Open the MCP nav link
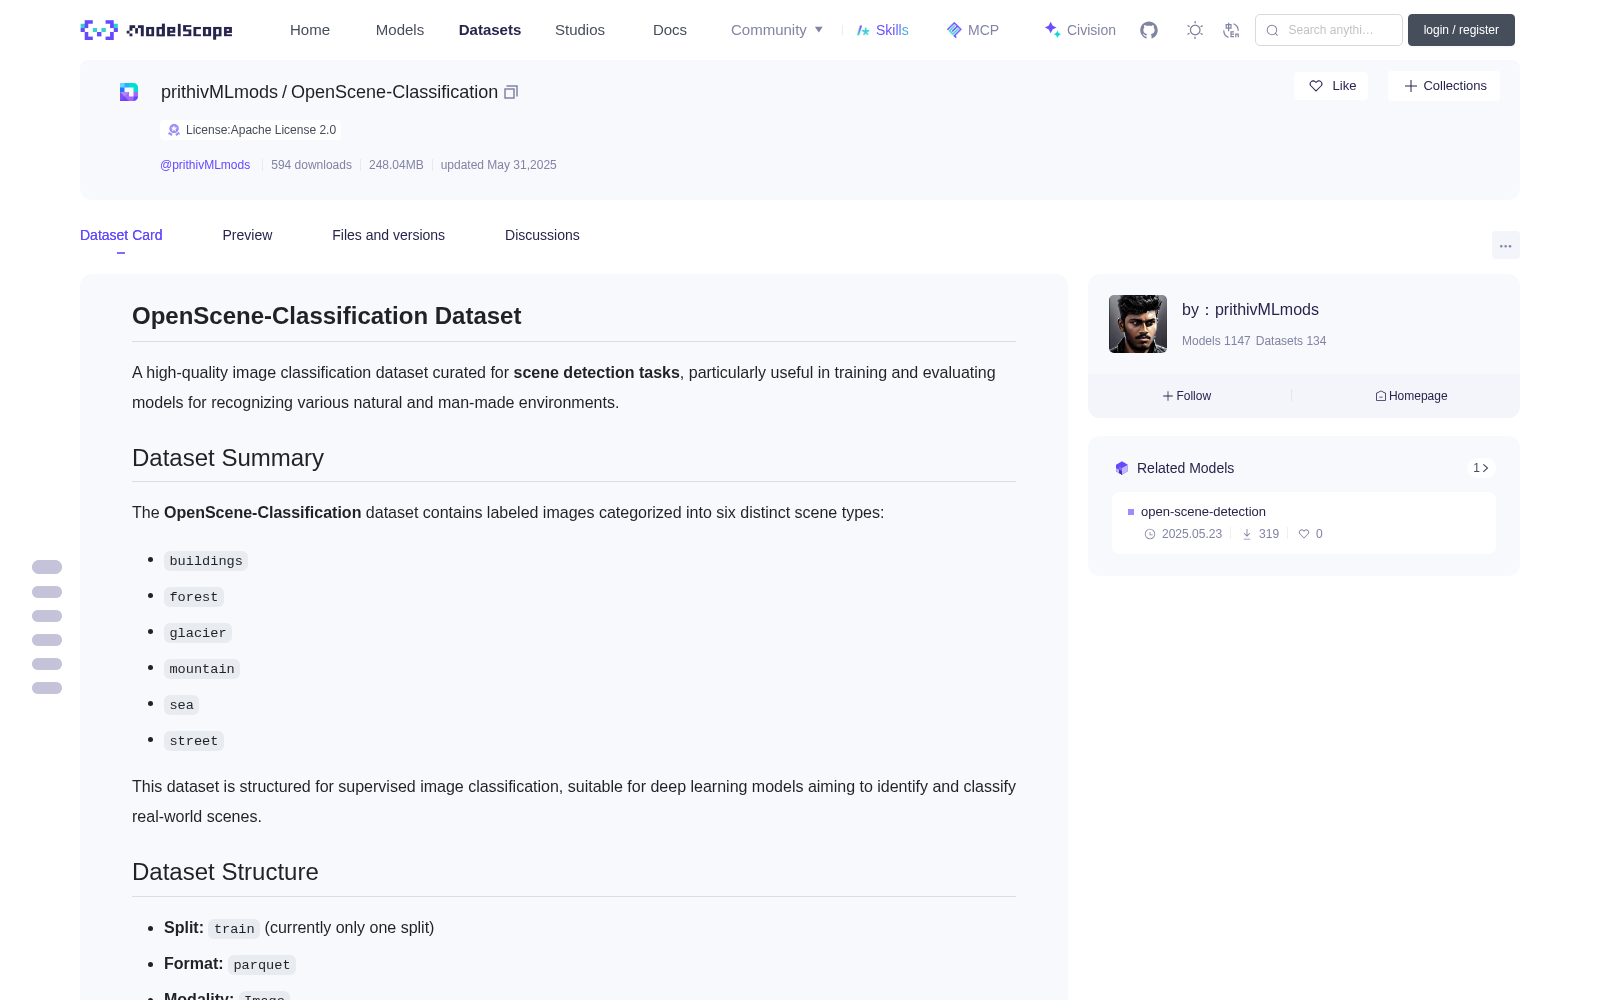The height and width of the screenshot is (1000, 1600). [x=973, y=30]
